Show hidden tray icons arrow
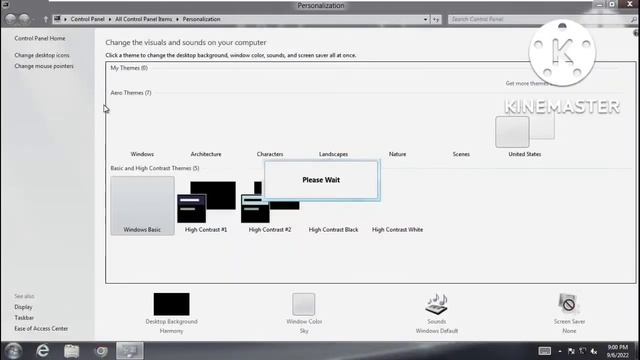This screenshot has width=640, height=360. tap(560, 351)
